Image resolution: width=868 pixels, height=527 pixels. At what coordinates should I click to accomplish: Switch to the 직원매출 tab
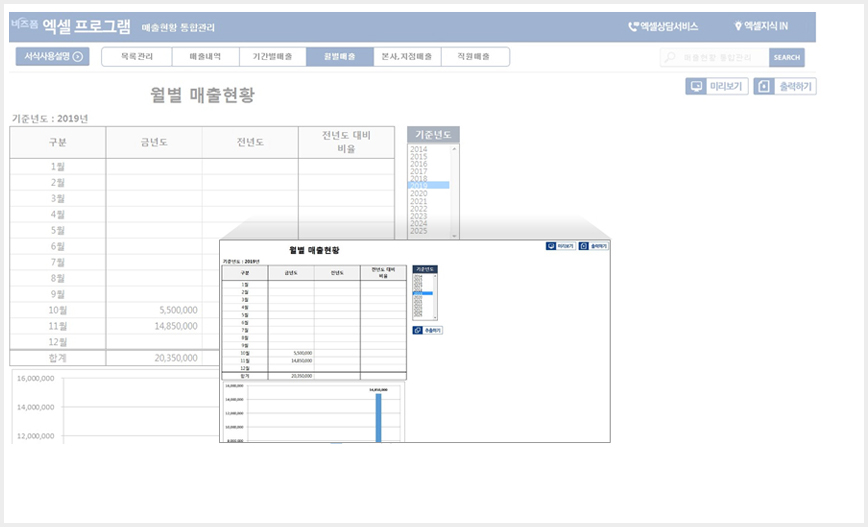tap(474, 56)
